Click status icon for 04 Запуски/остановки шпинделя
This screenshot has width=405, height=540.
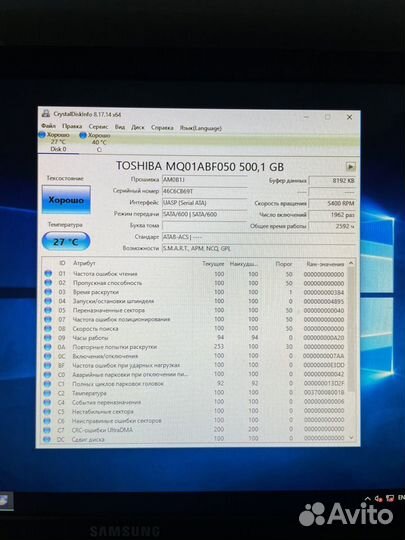[x=48, y=301]
